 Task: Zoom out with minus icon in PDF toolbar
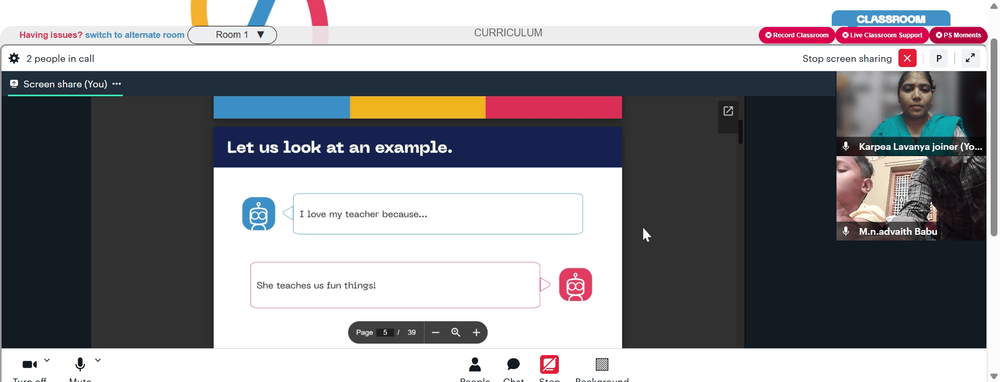click(x=436, y=332)
